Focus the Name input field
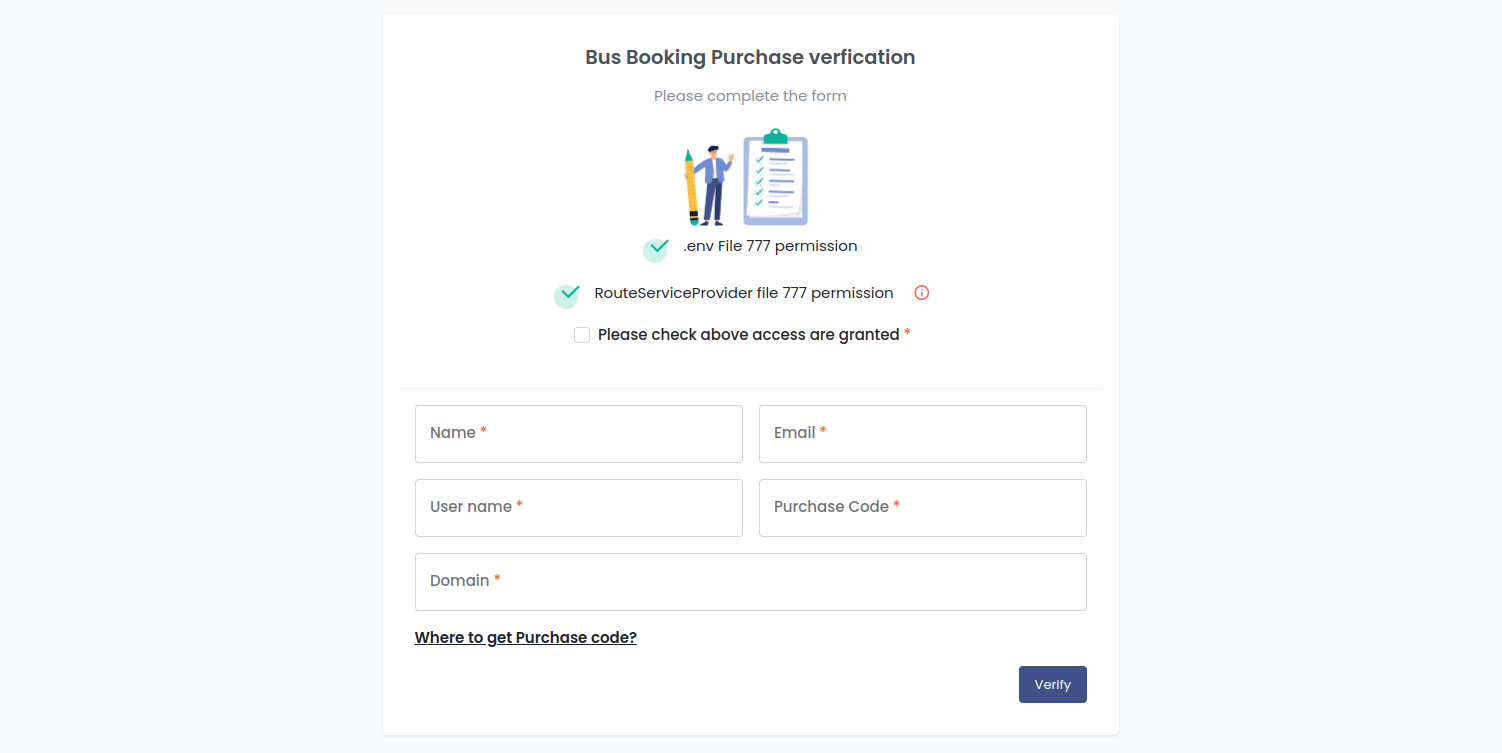This screenshot has width=1502, height=753. coord(579,434)
